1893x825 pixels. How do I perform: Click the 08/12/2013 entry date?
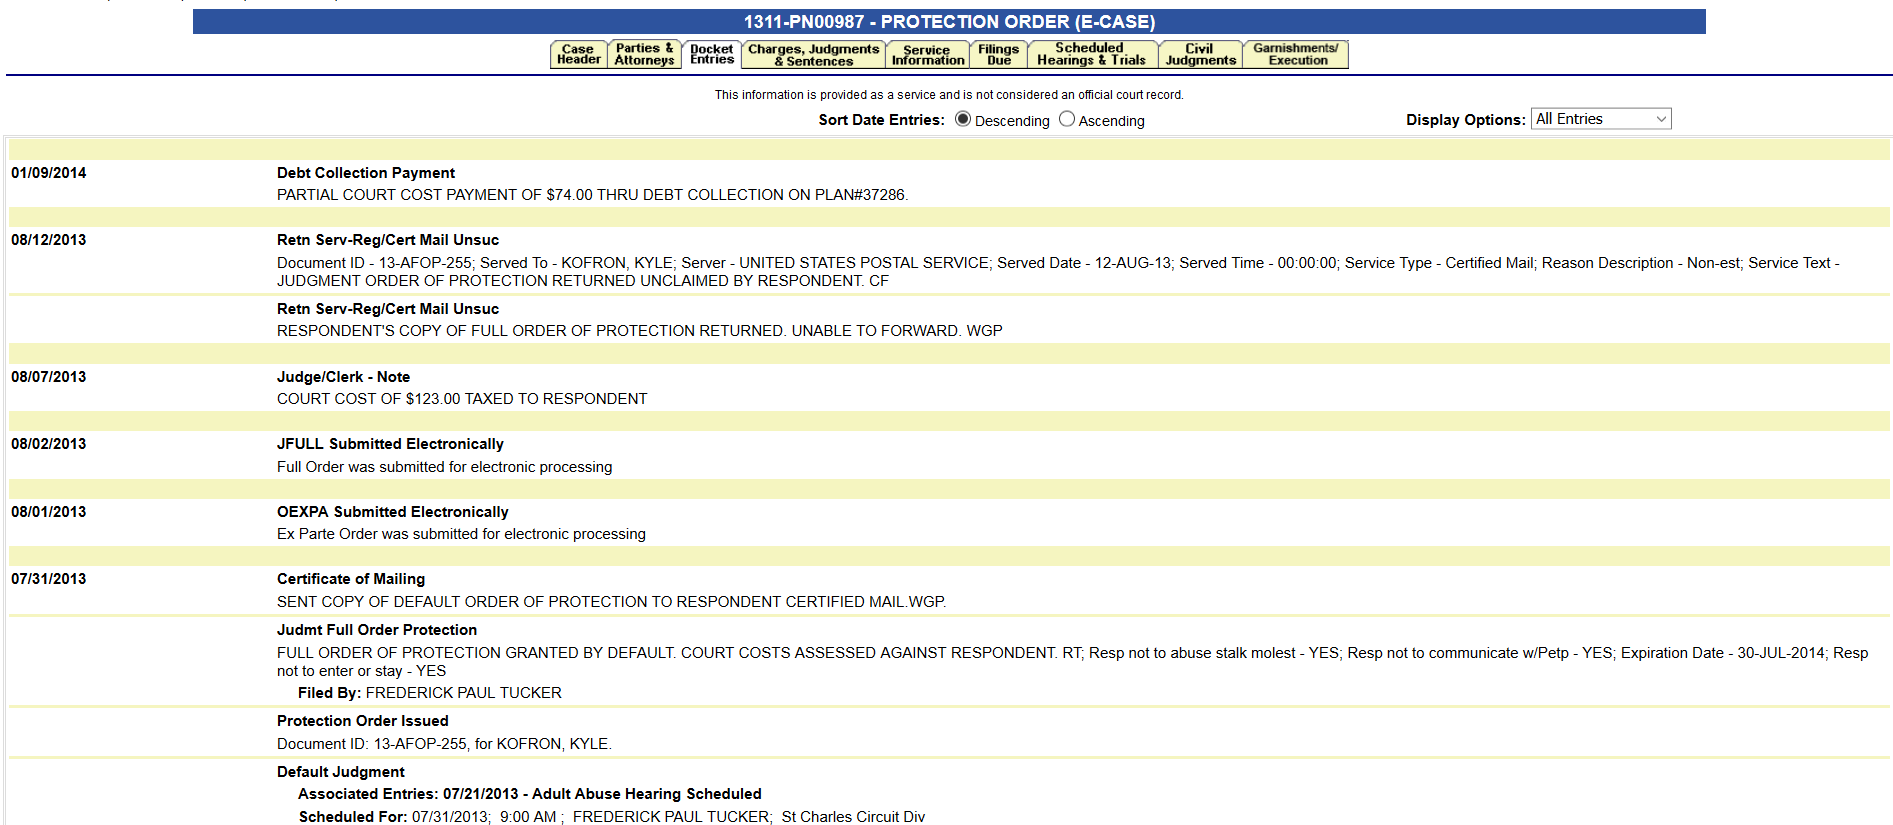[49, 240]
